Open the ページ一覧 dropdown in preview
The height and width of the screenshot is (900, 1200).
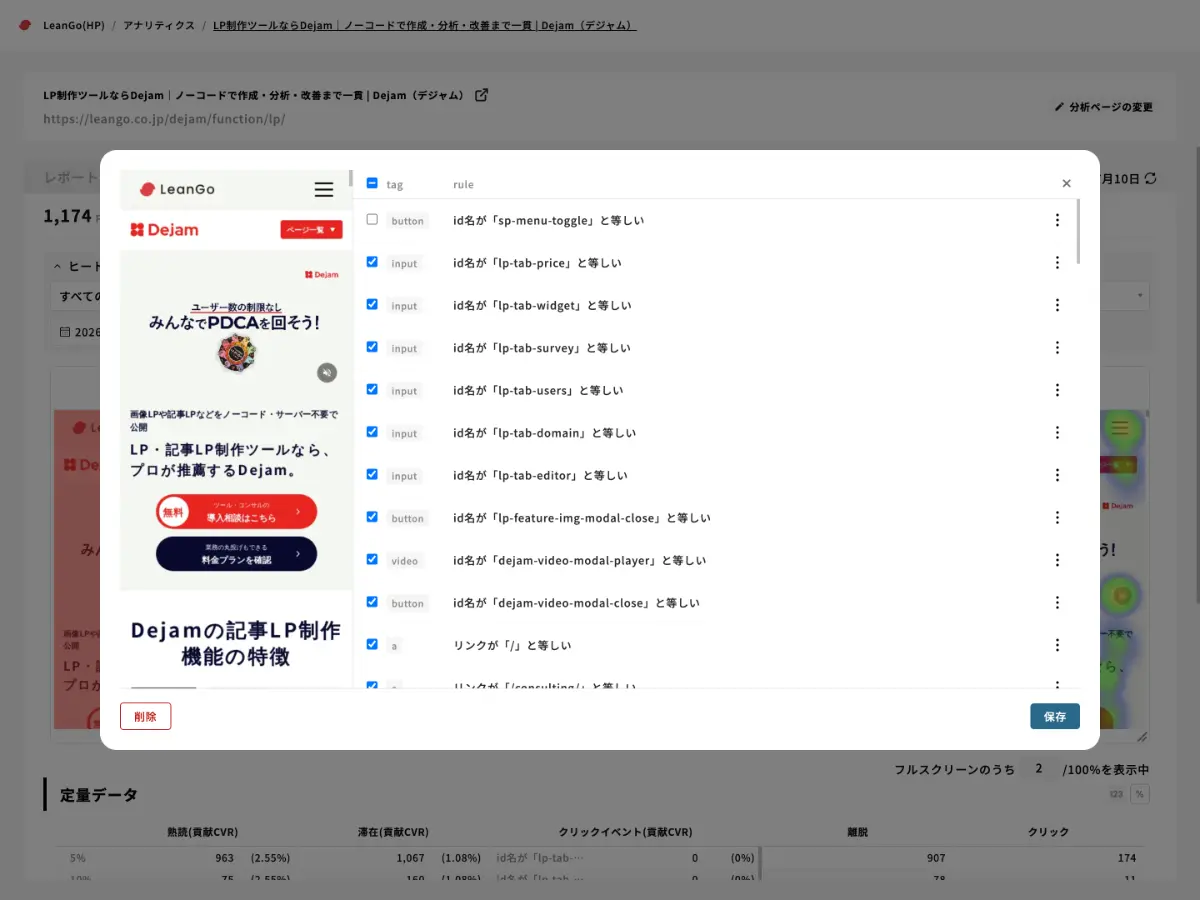(x=311, y=230)
